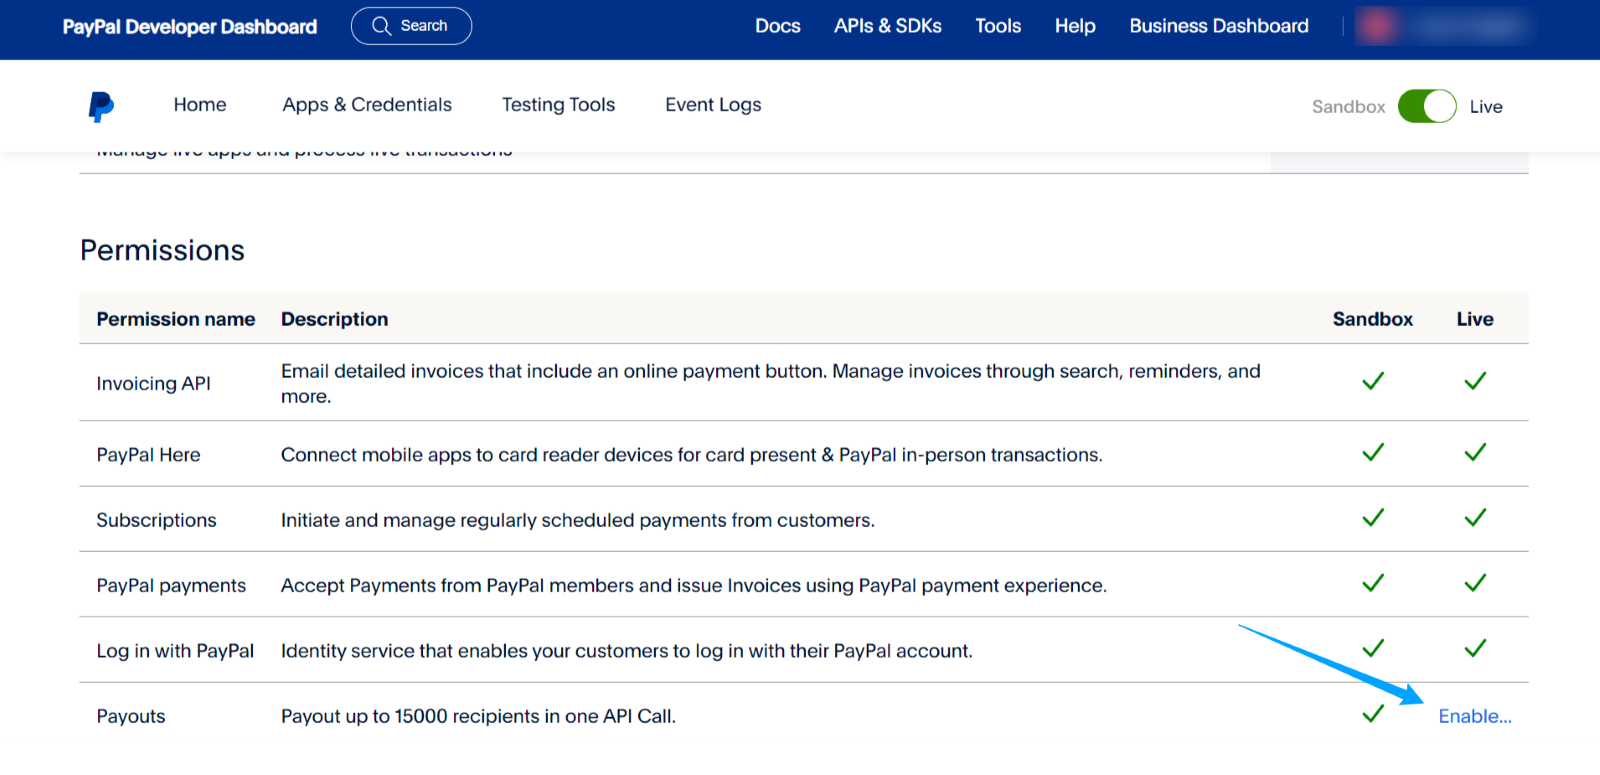
Task: Go to Business Dashboard link
Action: click(1218, 26)
